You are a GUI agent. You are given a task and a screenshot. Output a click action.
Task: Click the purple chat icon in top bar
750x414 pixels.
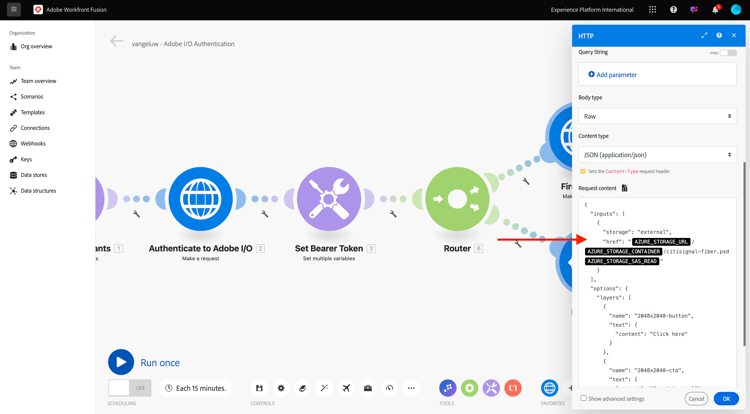694,10
